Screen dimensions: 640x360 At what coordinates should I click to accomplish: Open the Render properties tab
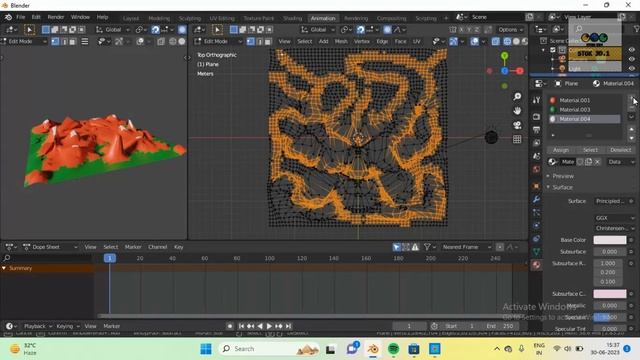pos(536,117)
